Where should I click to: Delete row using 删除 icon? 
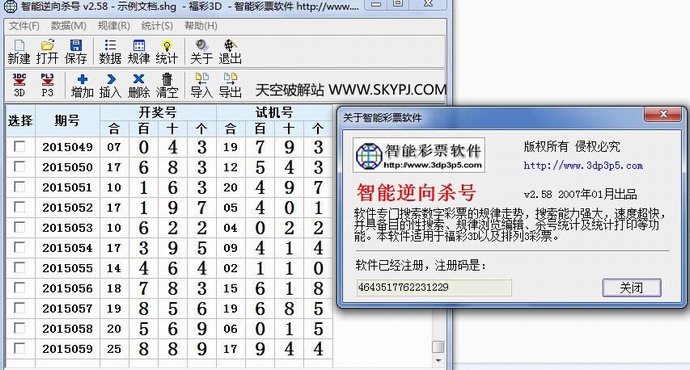139,85
